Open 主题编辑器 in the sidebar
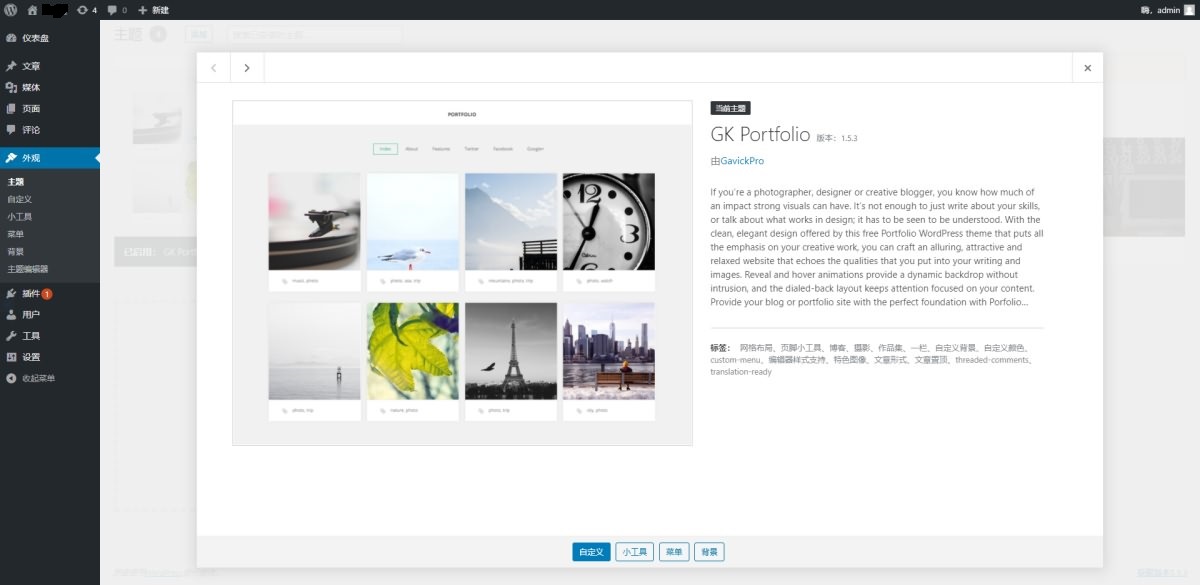The width and height of the screenshot is (1200, 585). pos(28,269)
